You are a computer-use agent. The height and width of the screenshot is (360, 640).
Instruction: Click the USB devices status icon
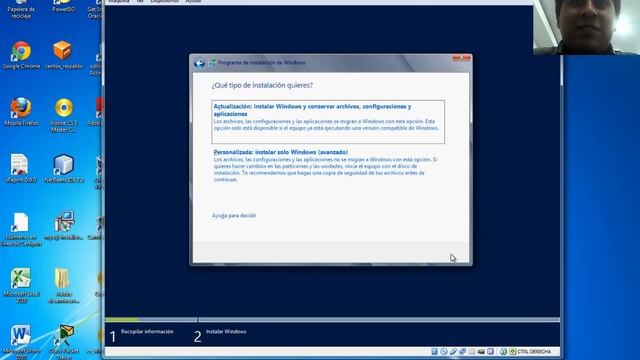[x=453, y=351]
